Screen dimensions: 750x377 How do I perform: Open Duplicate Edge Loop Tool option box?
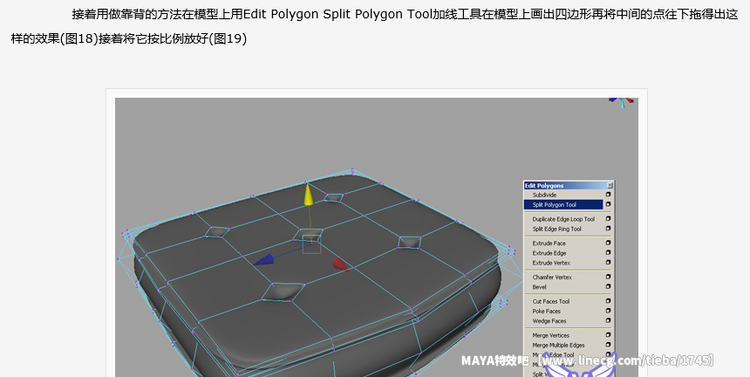pyautogui.click(x=608, y=219)
